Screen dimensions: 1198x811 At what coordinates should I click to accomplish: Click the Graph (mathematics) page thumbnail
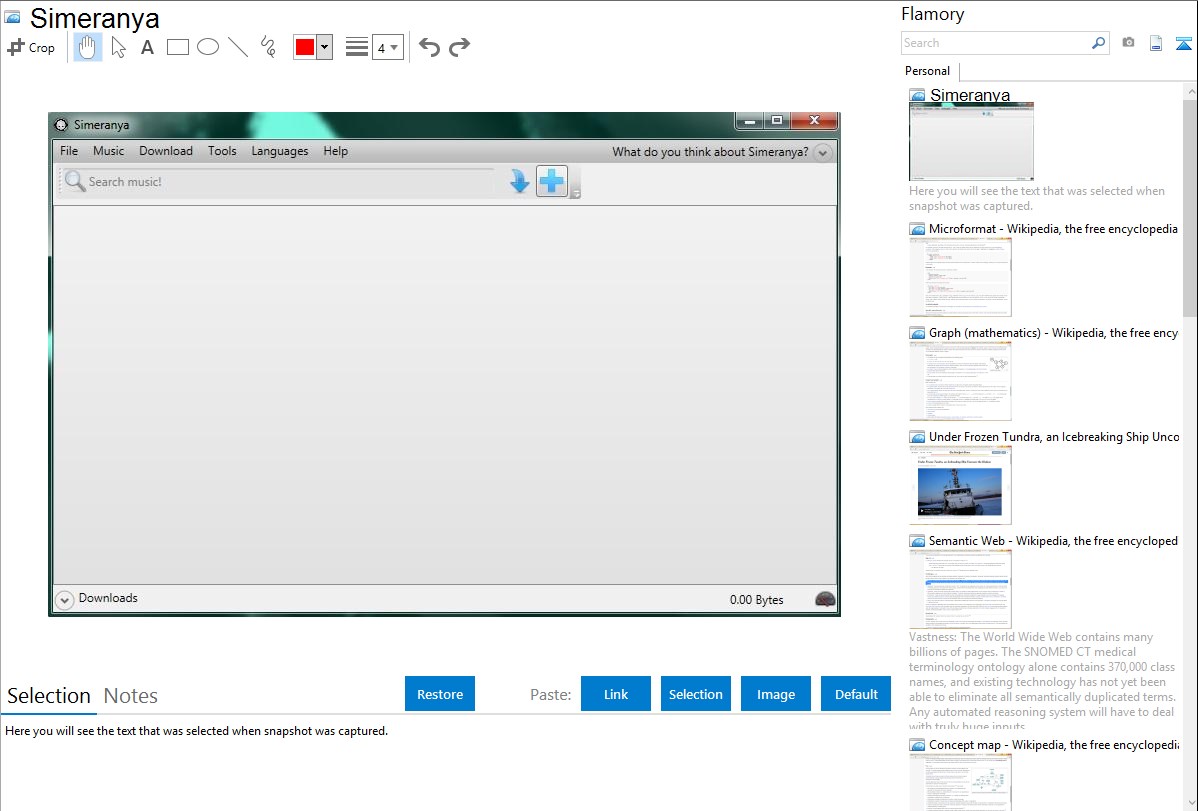pyautogui.click(x=960, y=381)
